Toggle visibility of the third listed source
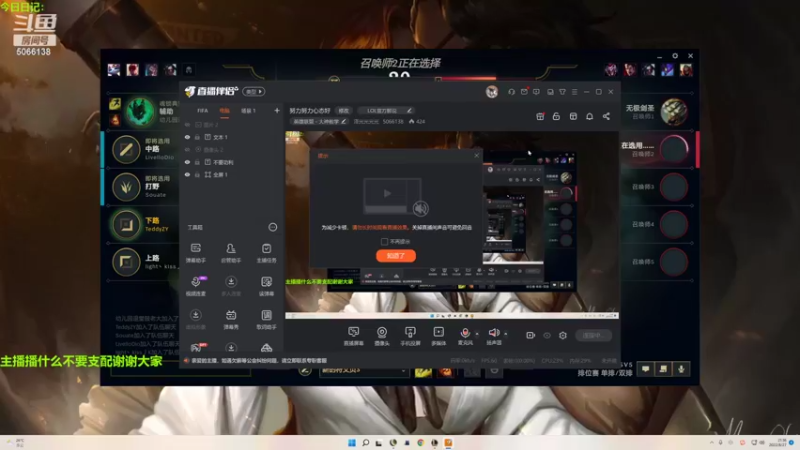Image resolution: width=800 pixels, height=450 pixels. pos(187,149)
